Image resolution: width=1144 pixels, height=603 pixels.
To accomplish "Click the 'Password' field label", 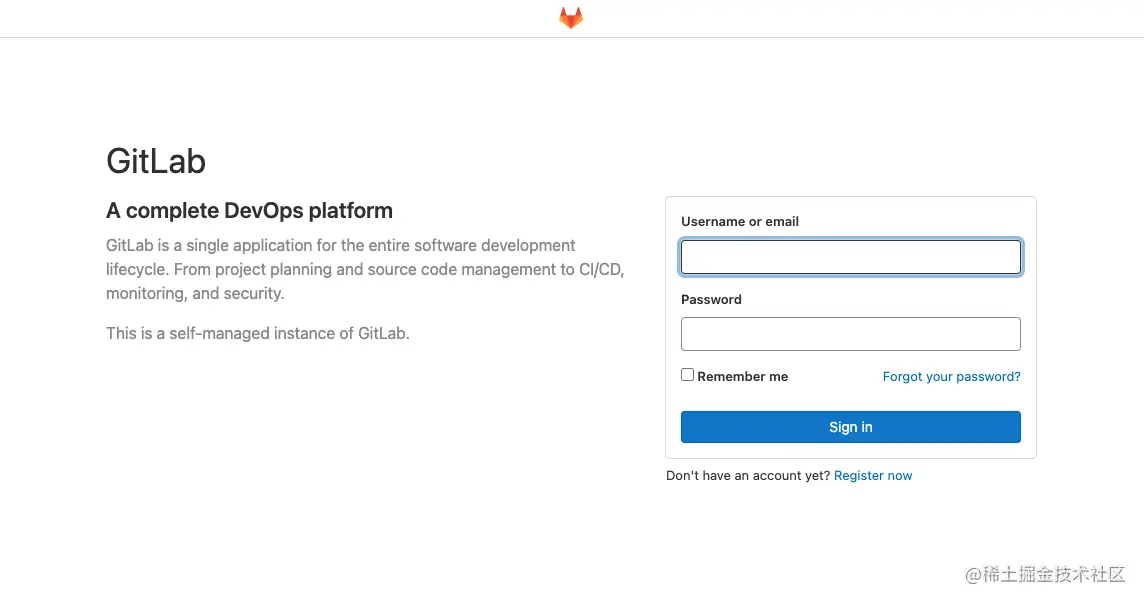I will point(711,299).
